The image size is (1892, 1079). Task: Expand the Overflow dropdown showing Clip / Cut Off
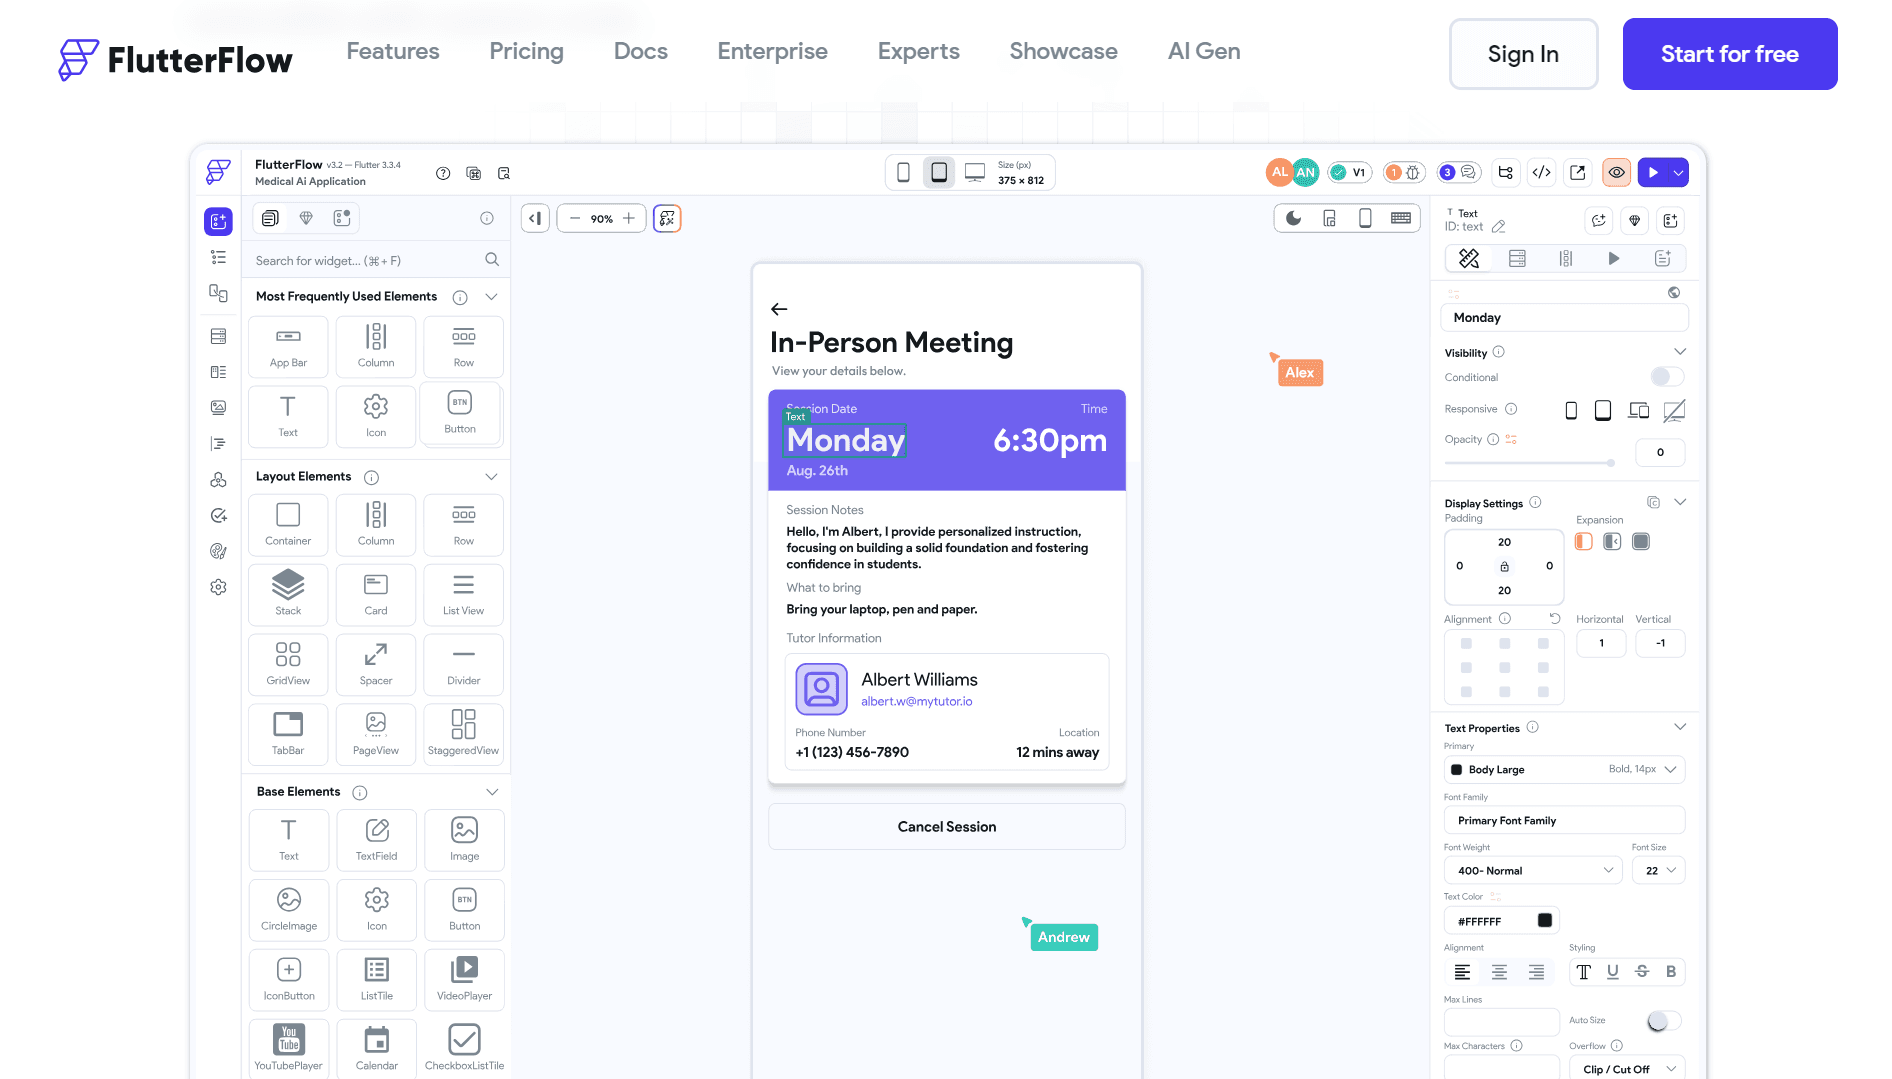pyautogui.click(x=1627, y=1068)
